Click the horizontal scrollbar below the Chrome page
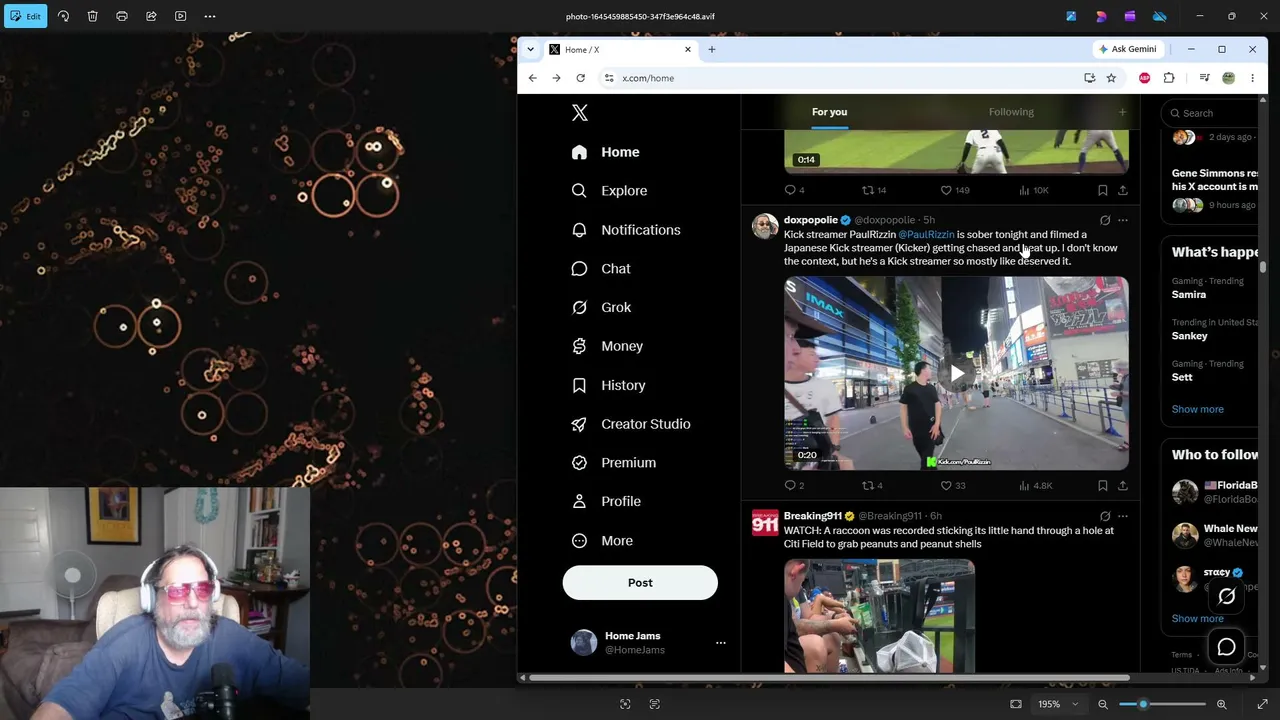1280x720 pixels. pos(830,678)
